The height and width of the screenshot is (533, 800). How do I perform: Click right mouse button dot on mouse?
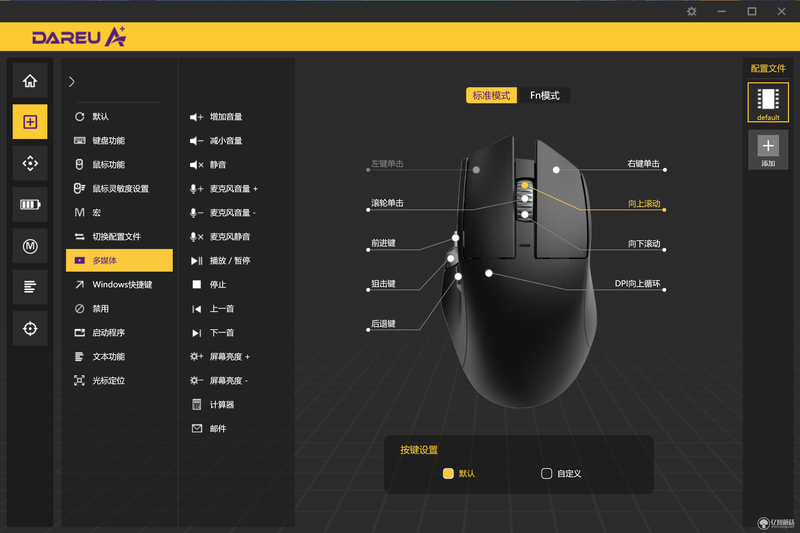click(556, 170)
